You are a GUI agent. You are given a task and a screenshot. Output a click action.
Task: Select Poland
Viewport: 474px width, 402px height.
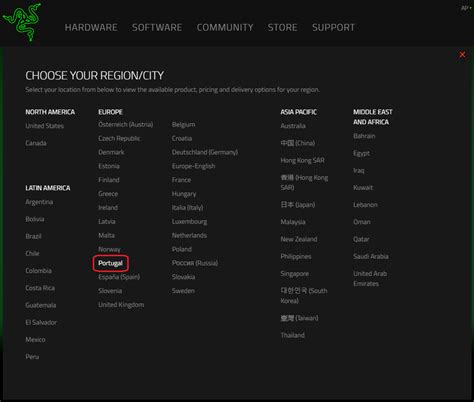pos(182,249)
